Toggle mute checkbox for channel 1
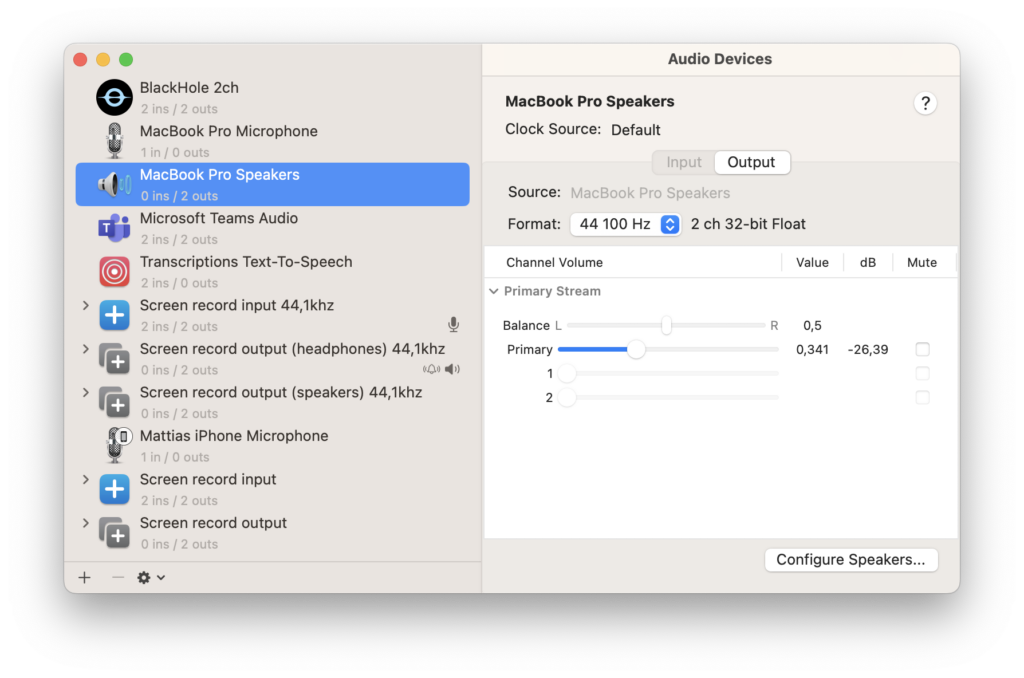Image resolution: width=1024 pixels, height=678 pixels. pos(922,373)
